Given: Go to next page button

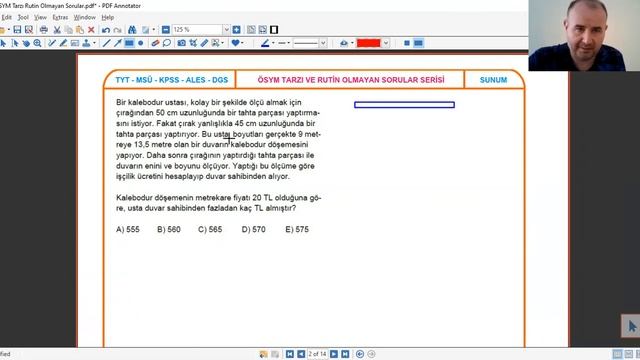Looking at the screenshot, I should point(333,354).
